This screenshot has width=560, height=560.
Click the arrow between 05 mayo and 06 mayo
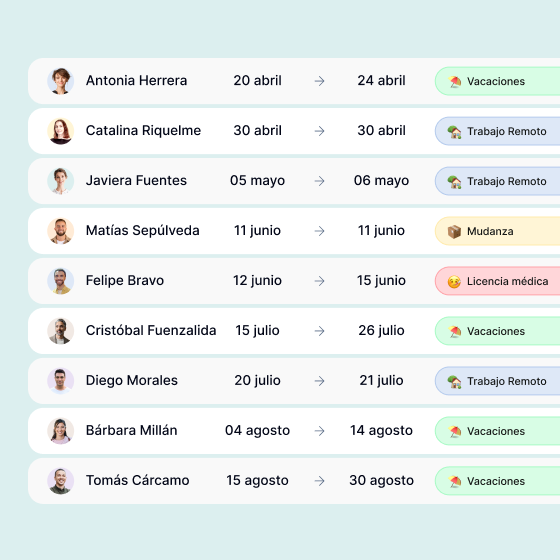(319, 181)
